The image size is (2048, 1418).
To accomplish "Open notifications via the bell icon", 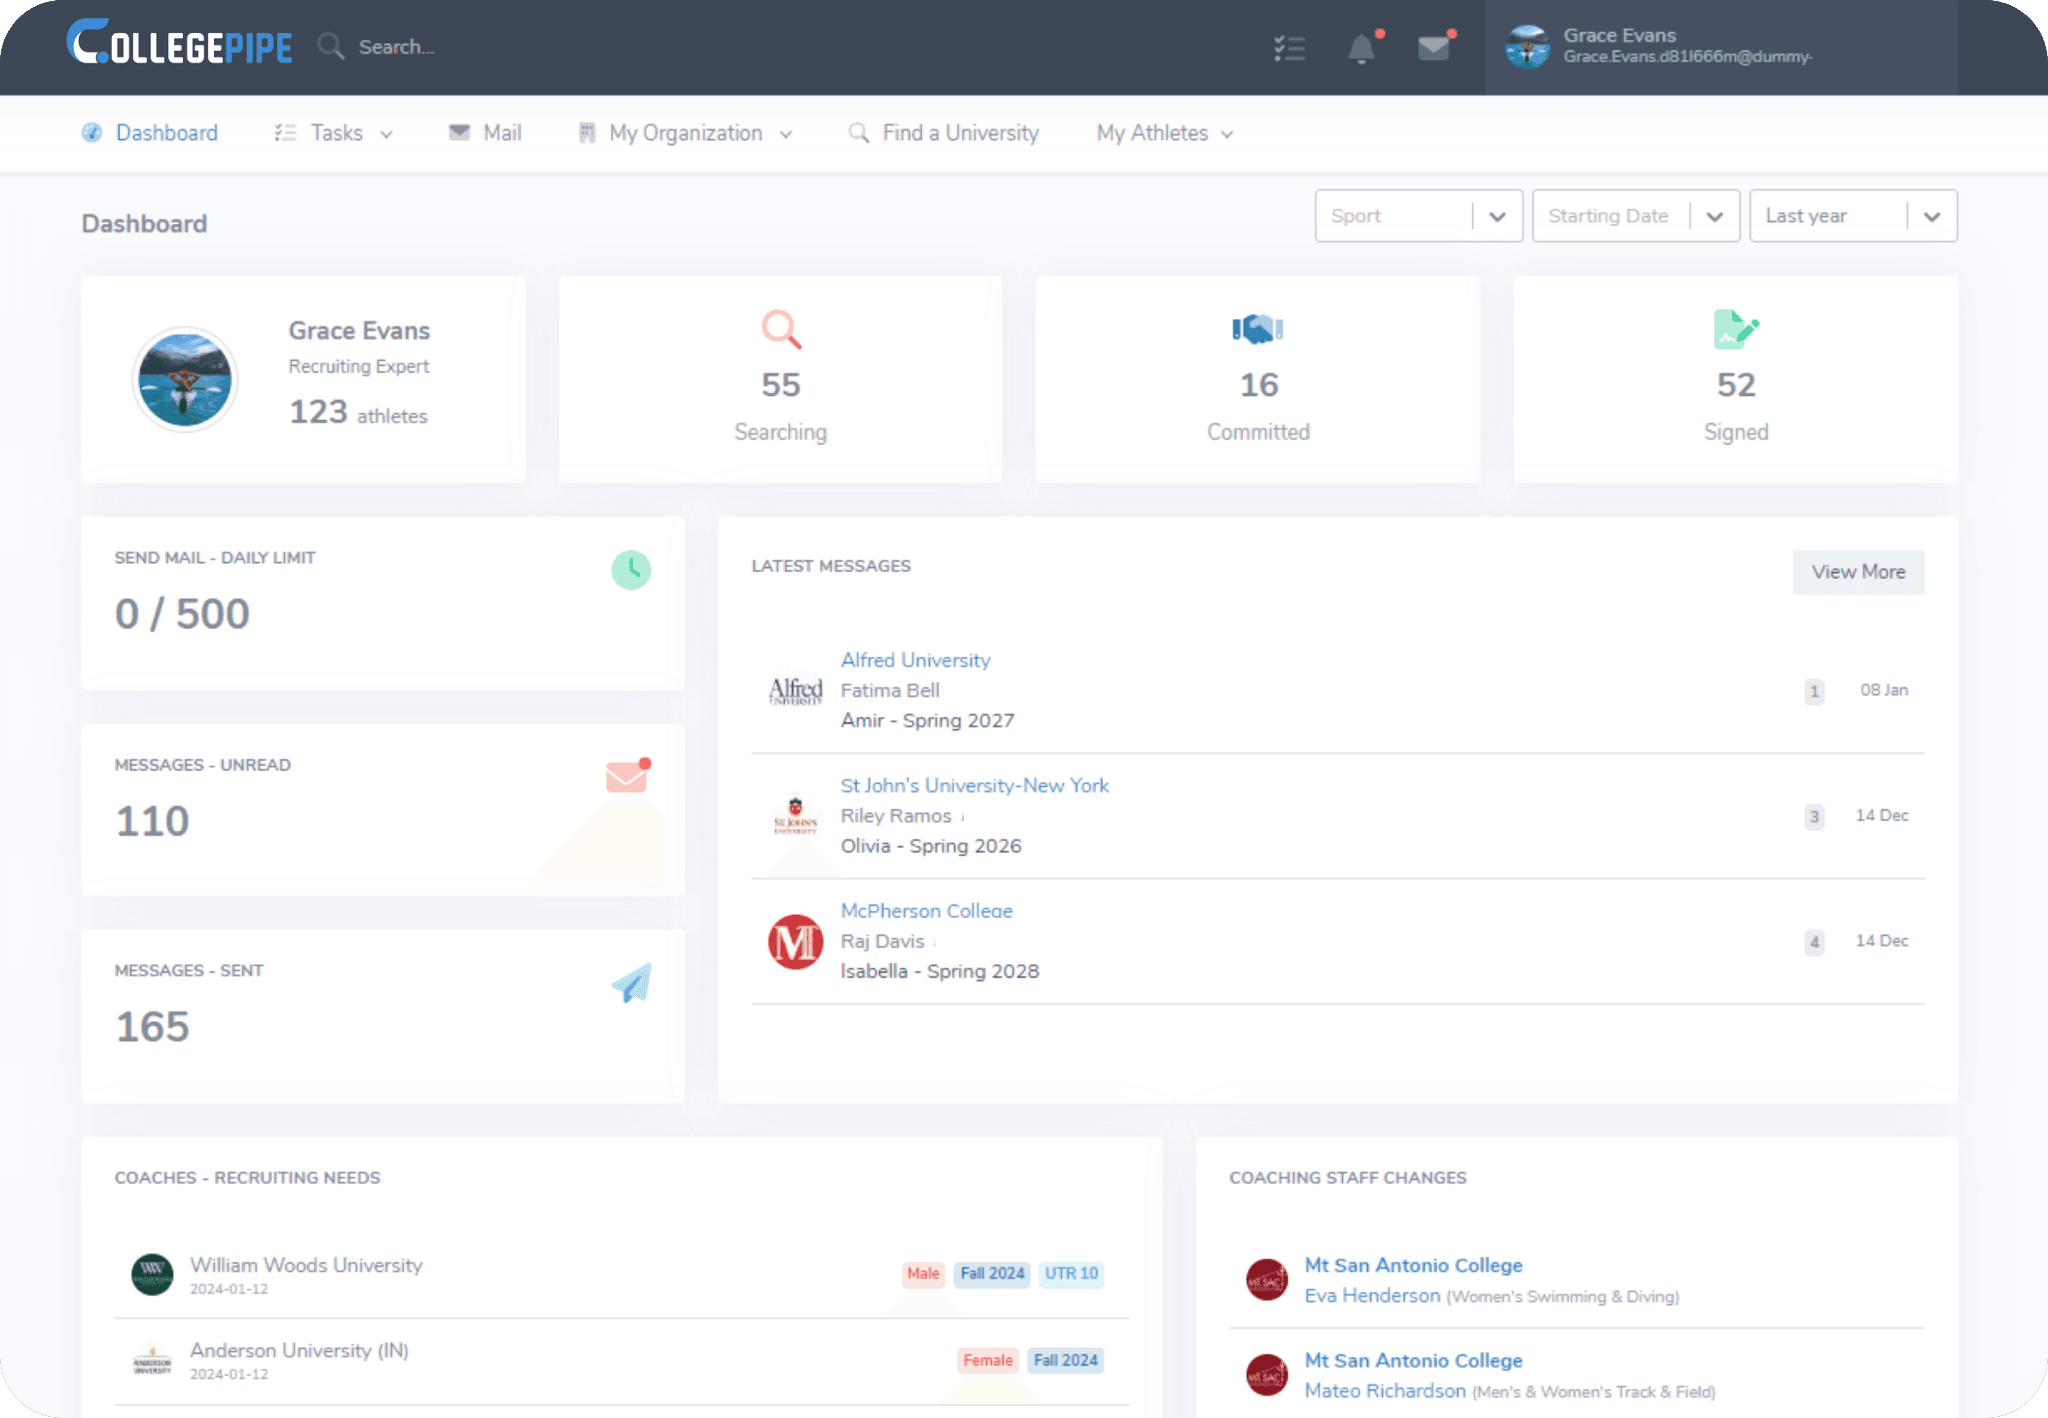I will (1362, 47).
